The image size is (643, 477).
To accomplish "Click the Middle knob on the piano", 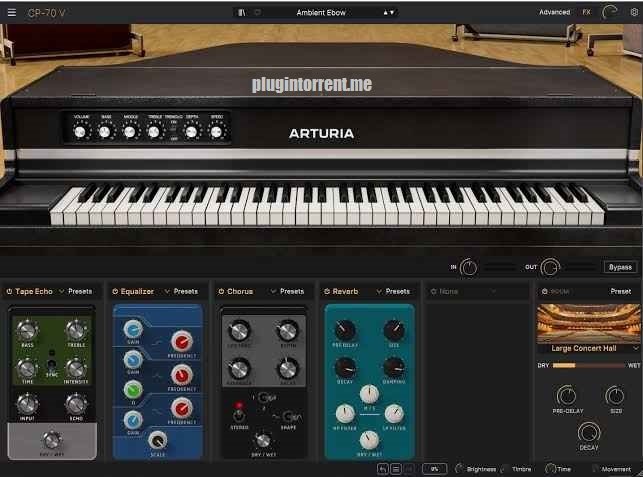I will 130,132.
